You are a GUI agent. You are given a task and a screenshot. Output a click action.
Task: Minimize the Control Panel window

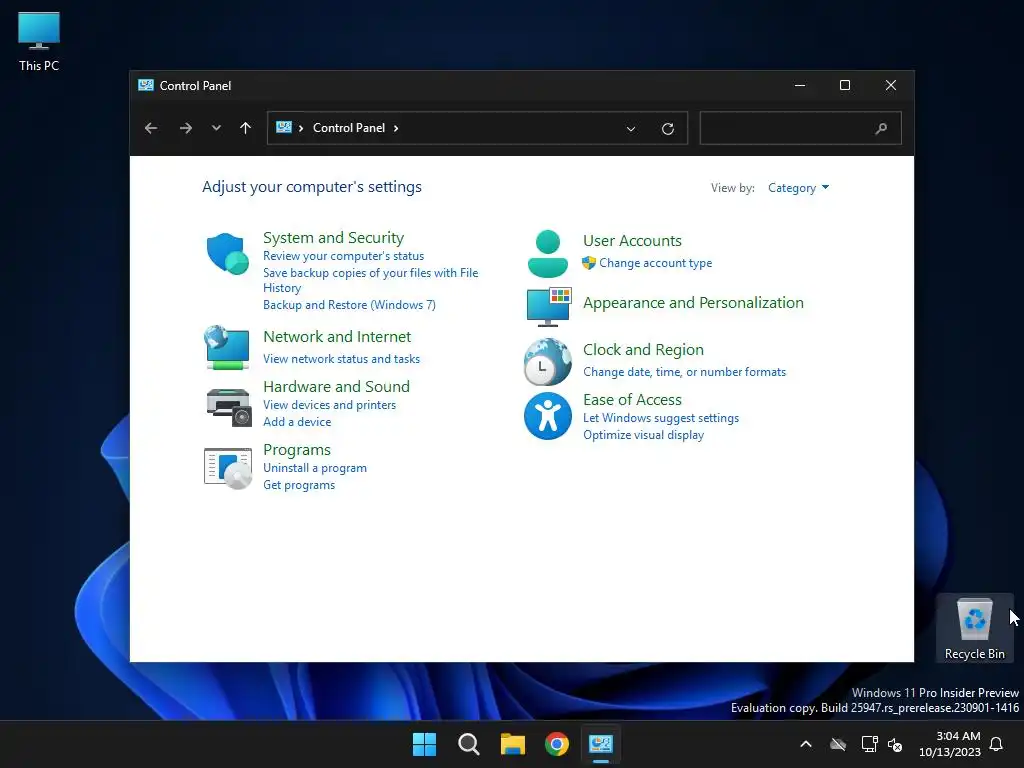tap(799, 85)
